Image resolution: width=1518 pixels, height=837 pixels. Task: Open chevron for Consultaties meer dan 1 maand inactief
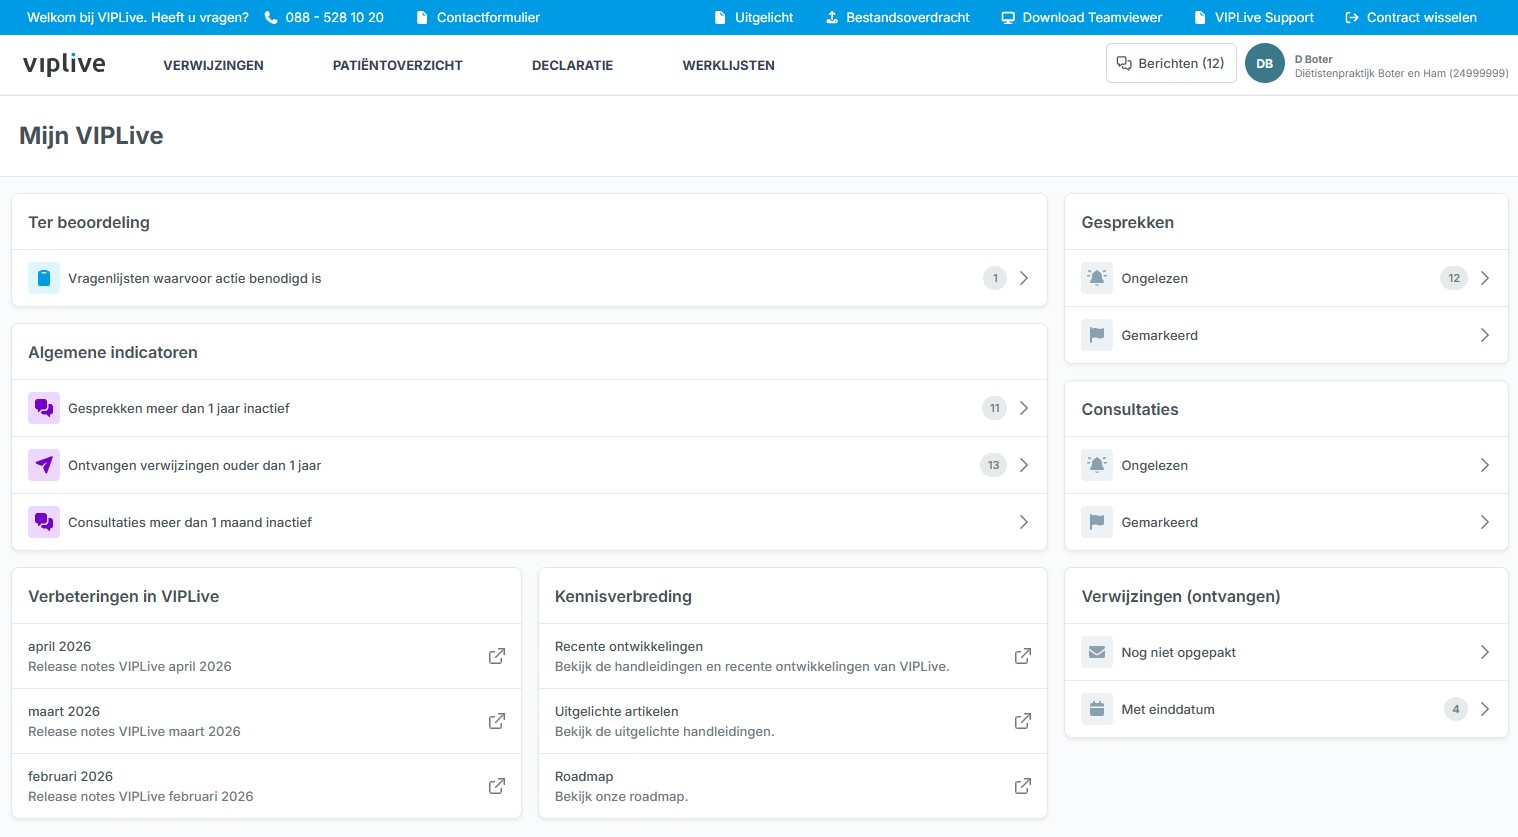point(1024,522)
